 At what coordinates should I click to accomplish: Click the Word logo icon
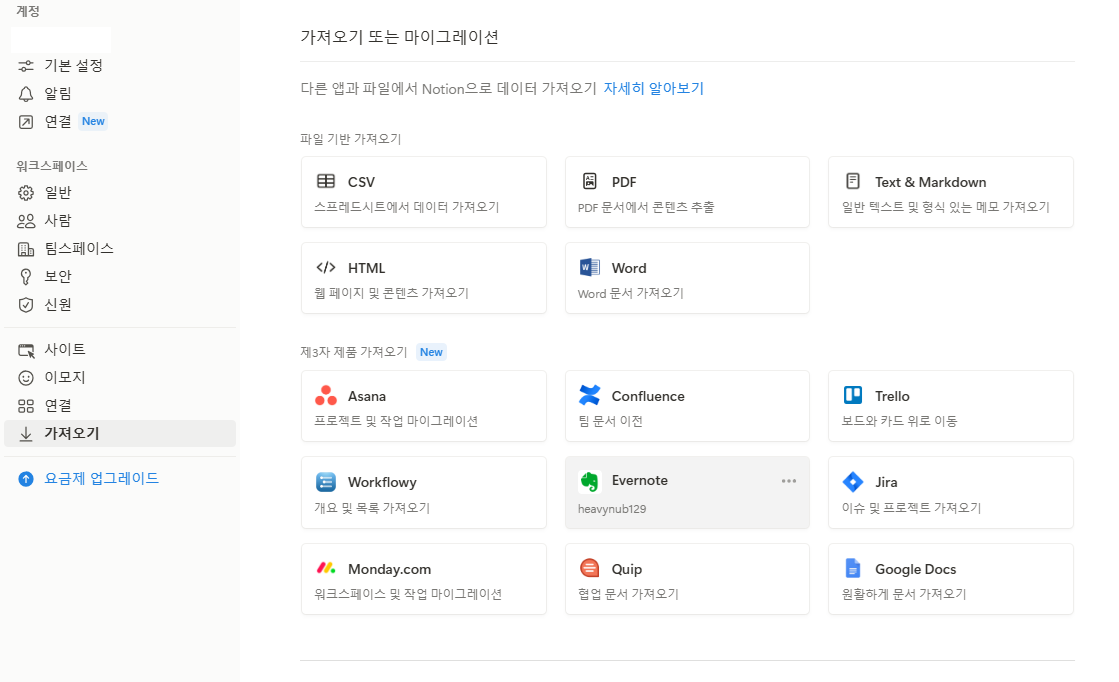point(589,268)
